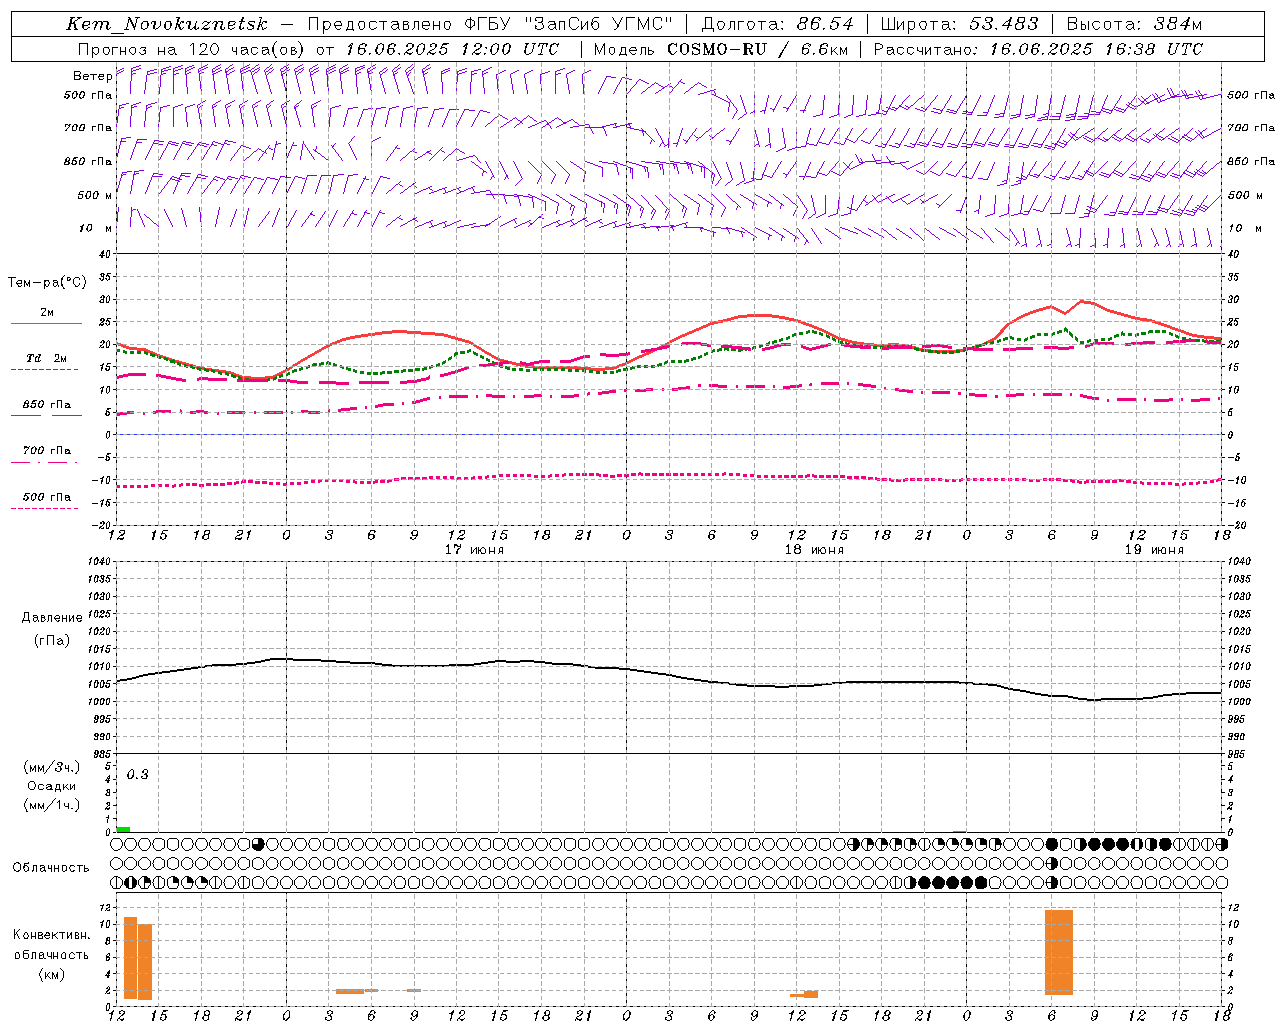Click the 'Td 2м' dew point legend entry

click(47, 358)
